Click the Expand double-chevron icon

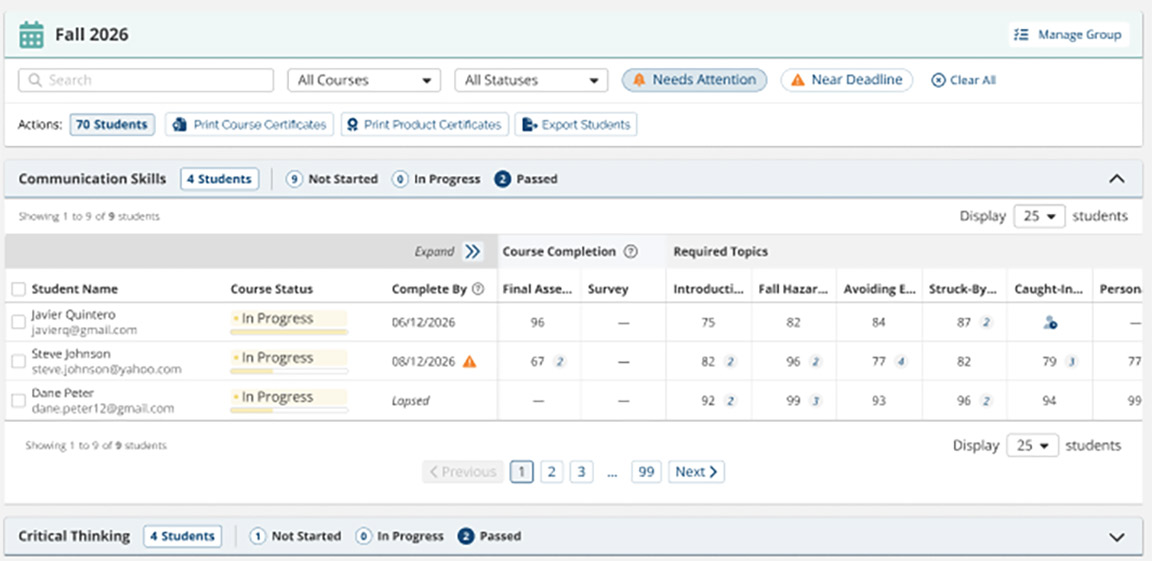[472, 252]
